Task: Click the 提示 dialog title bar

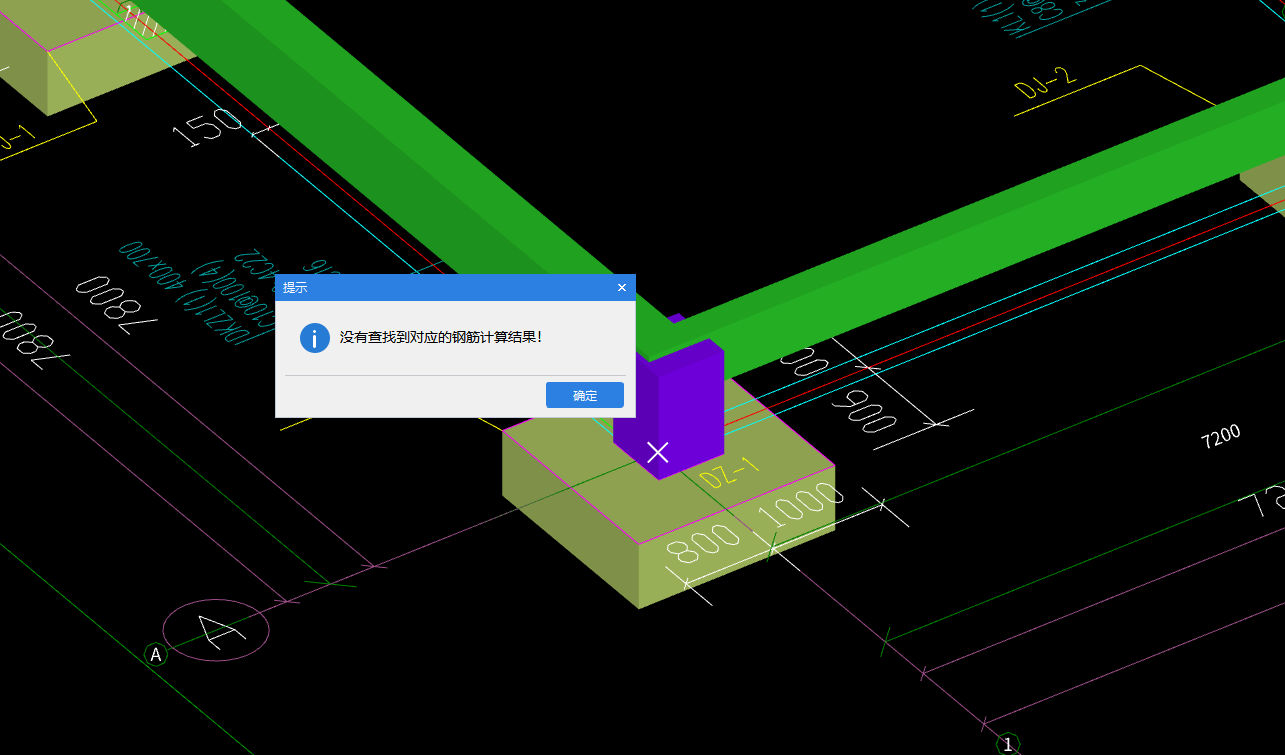Action: pyautogui.click(x=455, y=288)
